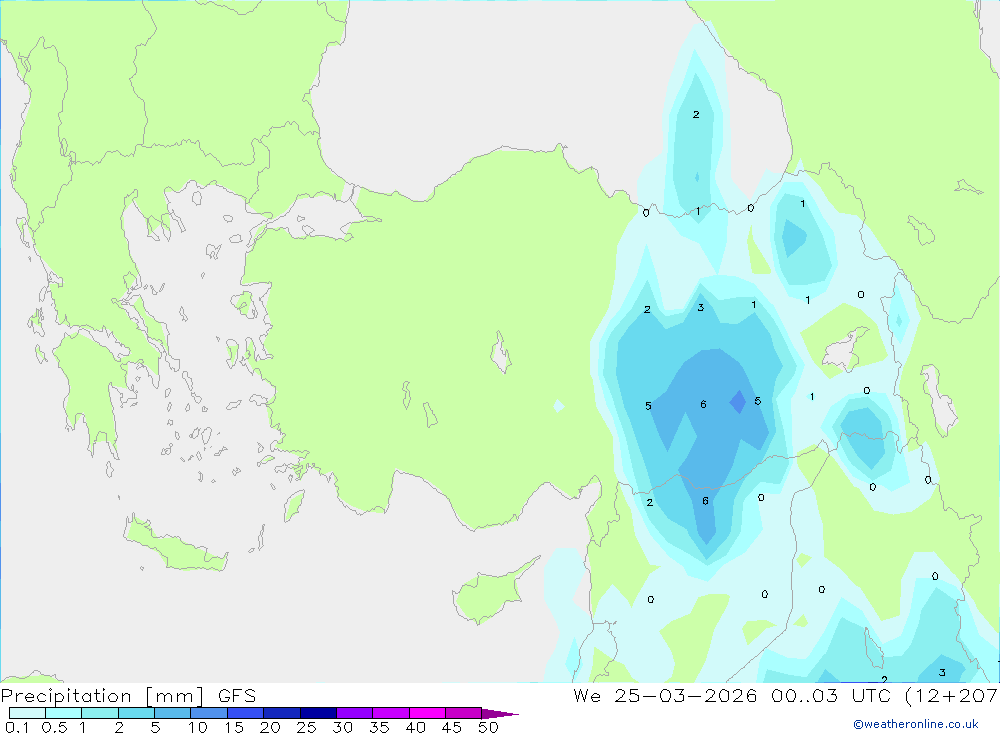Click the legend label "35"
Viewport: 1000px width, 733px height.
point(379,727)
